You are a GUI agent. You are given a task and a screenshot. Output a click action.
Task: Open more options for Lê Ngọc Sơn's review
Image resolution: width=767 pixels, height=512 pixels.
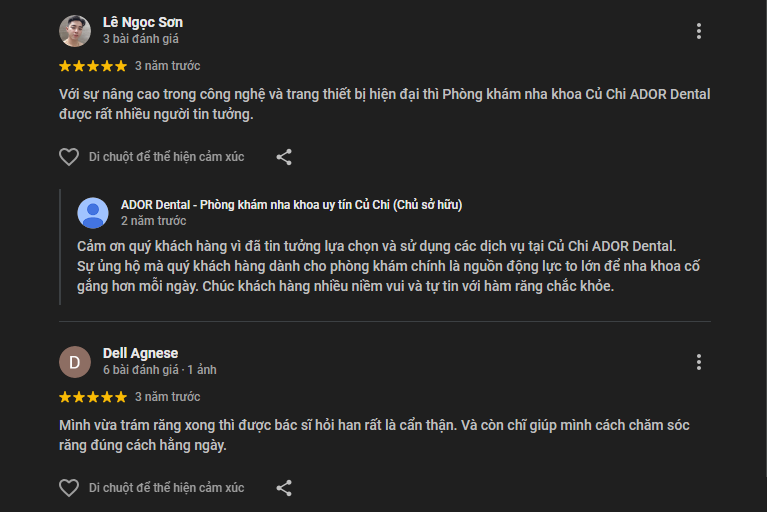click(699, 31)
